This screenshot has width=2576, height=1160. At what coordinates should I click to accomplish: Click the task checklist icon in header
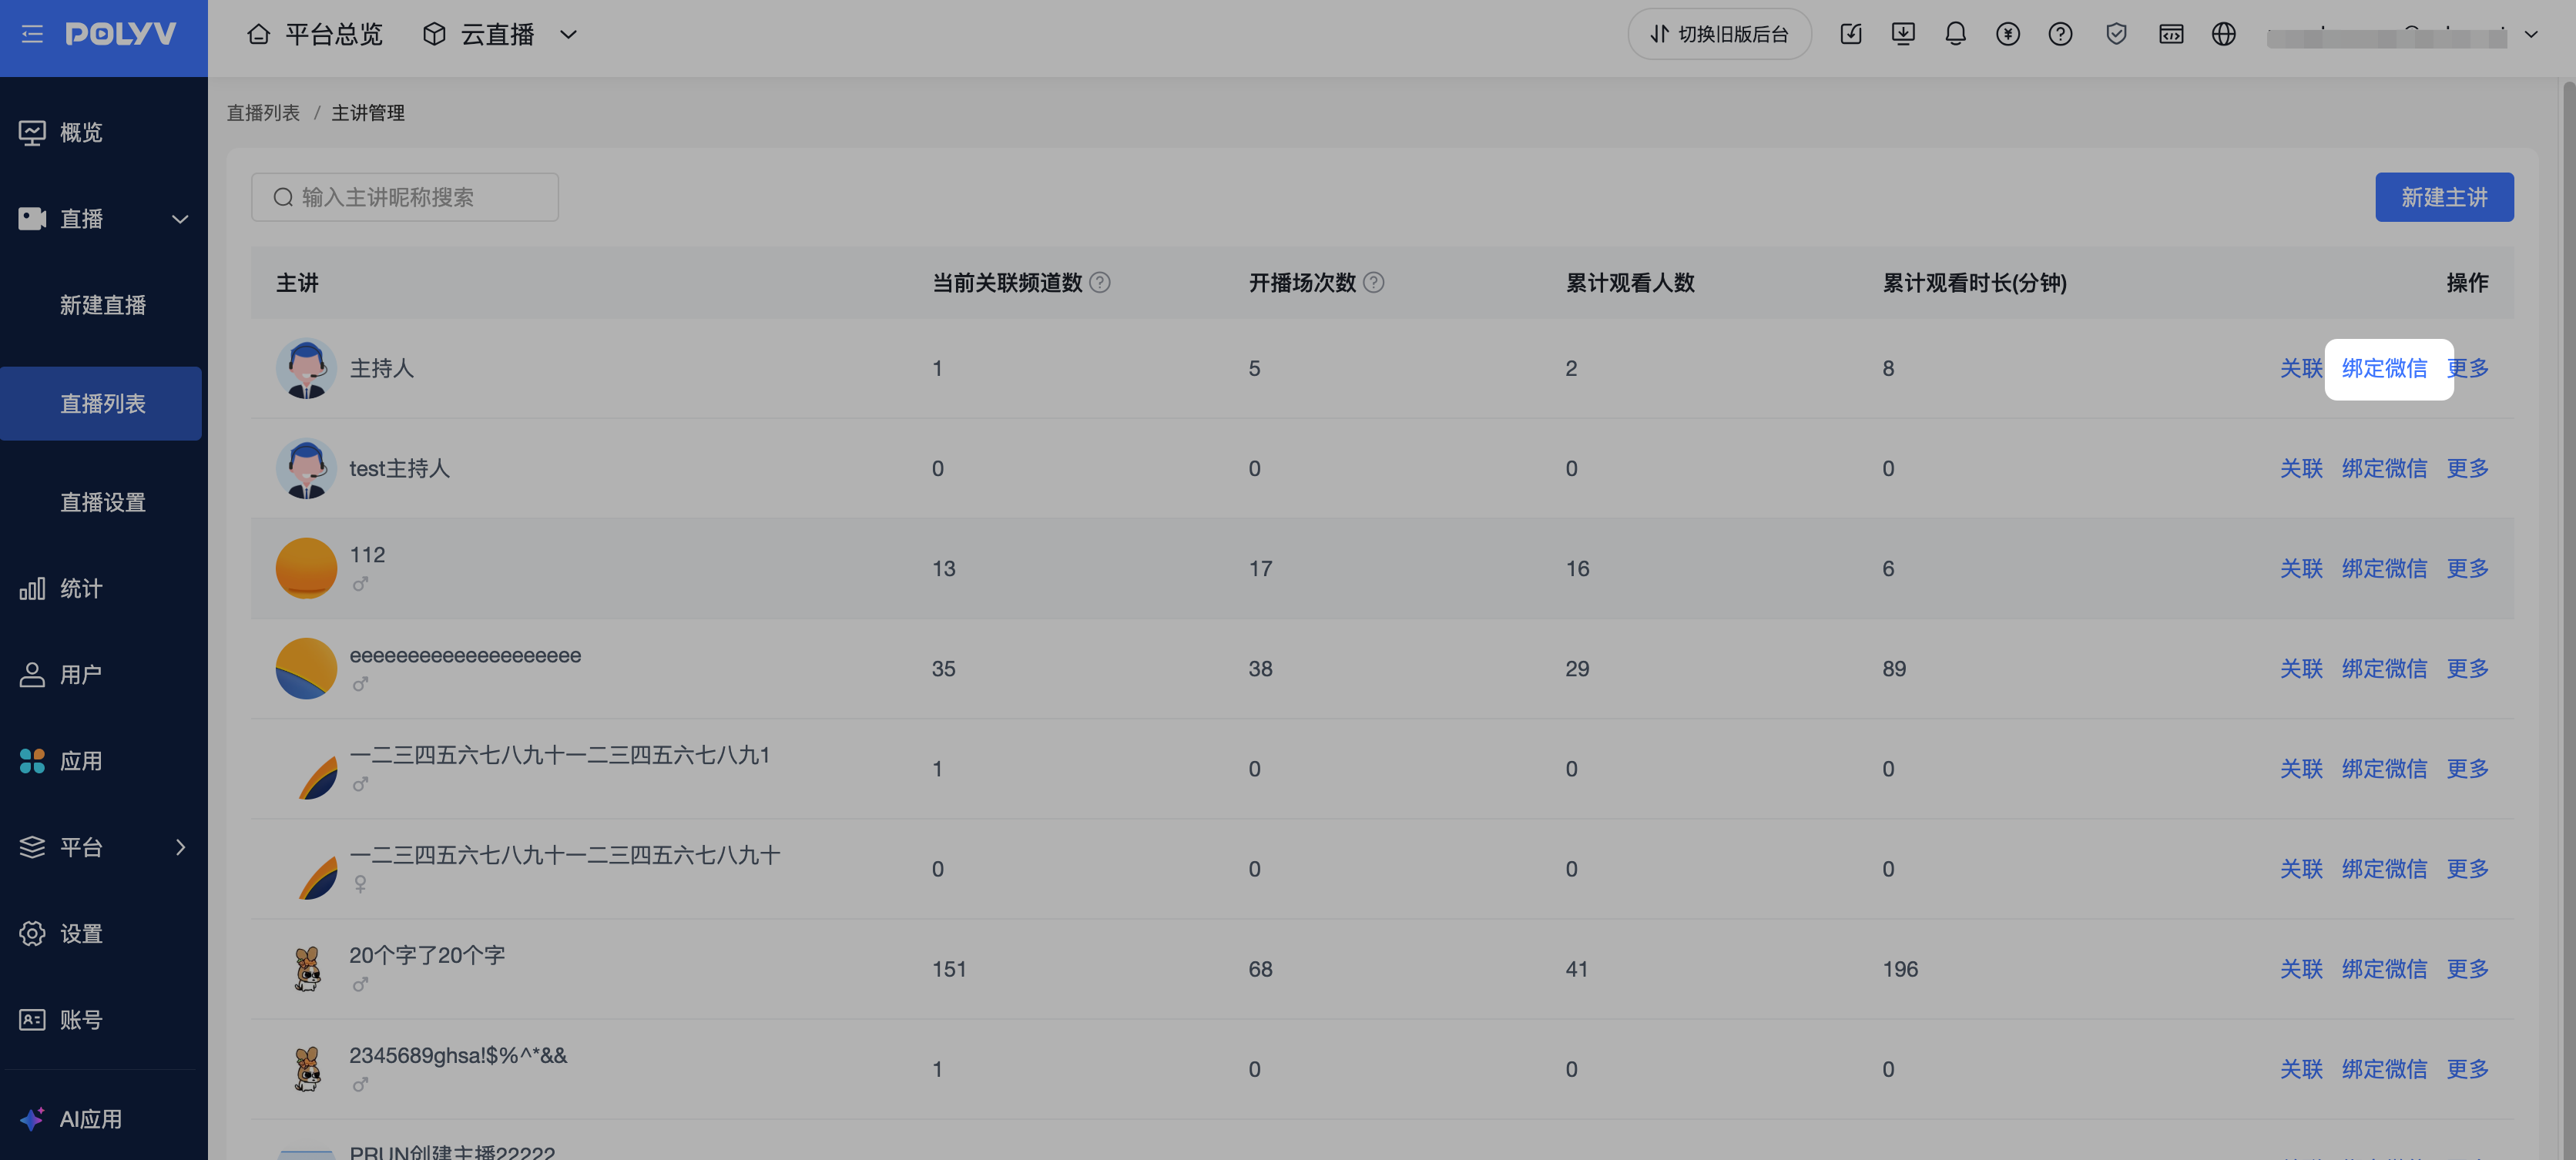(x=1851, y=34)
